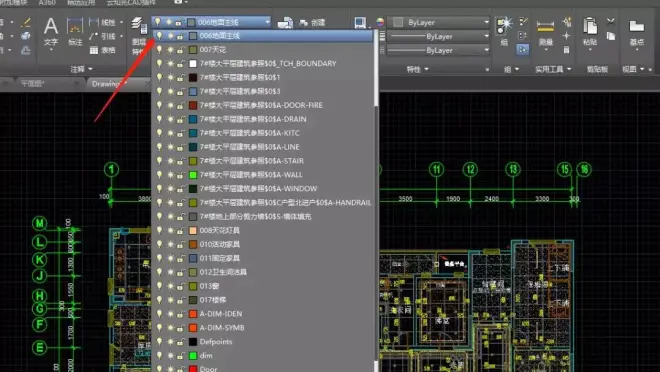Expand the 组 panel title arrow

517,69
